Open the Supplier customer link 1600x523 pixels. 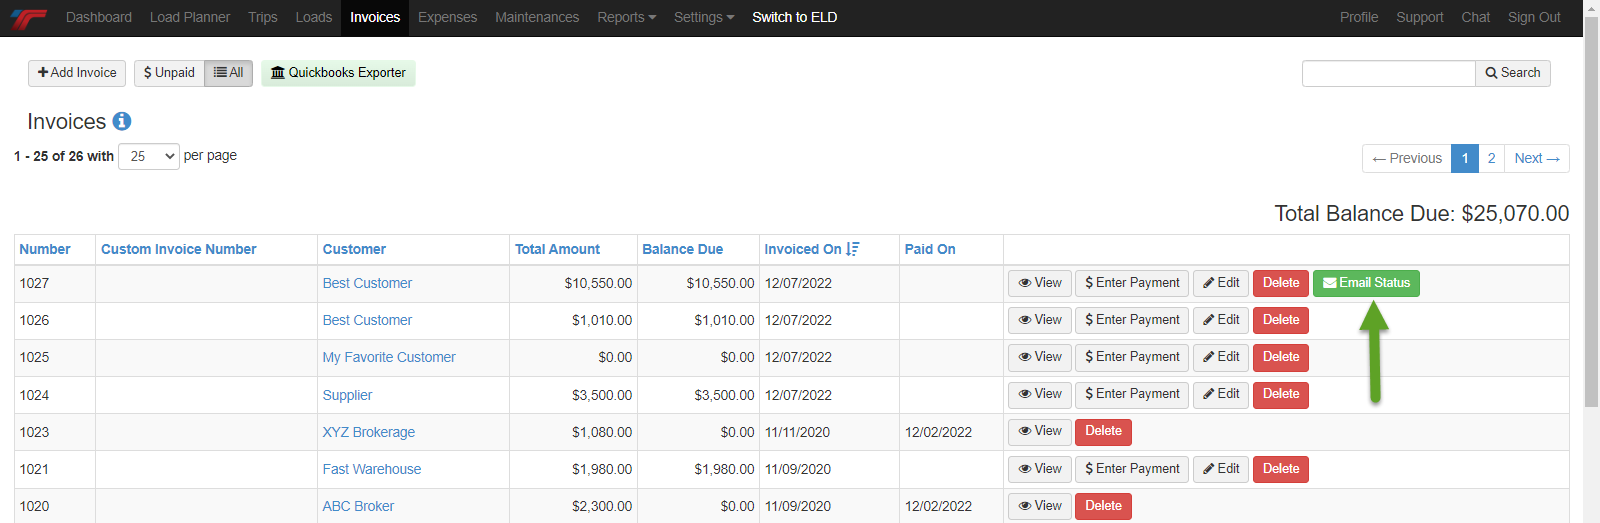coord(347,395)
